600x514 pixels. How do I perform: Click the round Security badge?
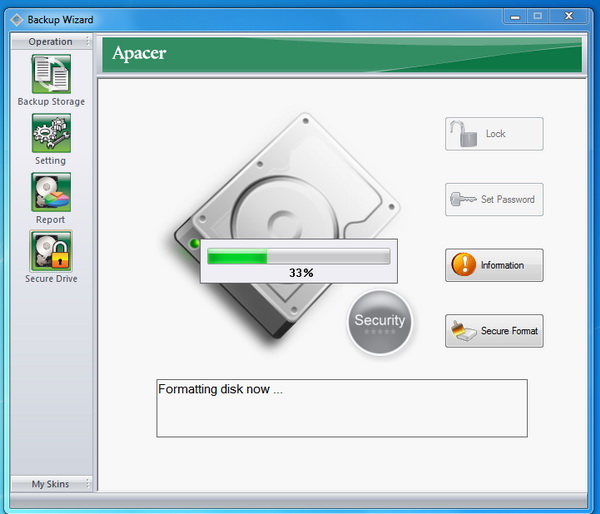click(380, 322)
